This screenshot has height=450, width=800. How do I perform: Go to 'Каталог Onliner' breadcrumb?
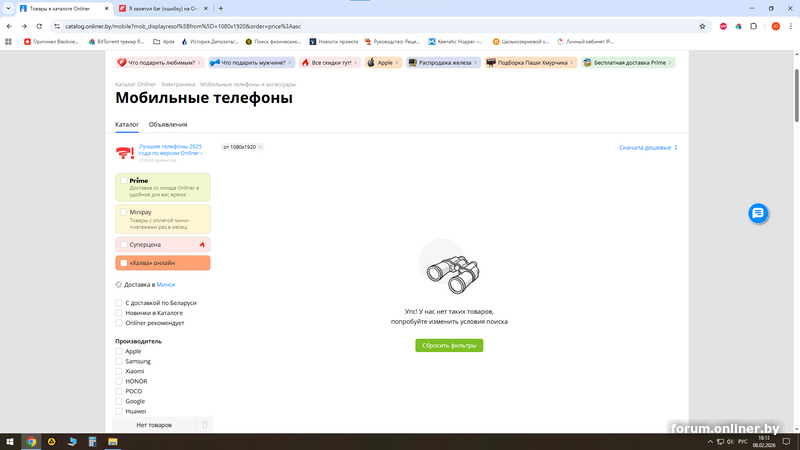[135, 84]
